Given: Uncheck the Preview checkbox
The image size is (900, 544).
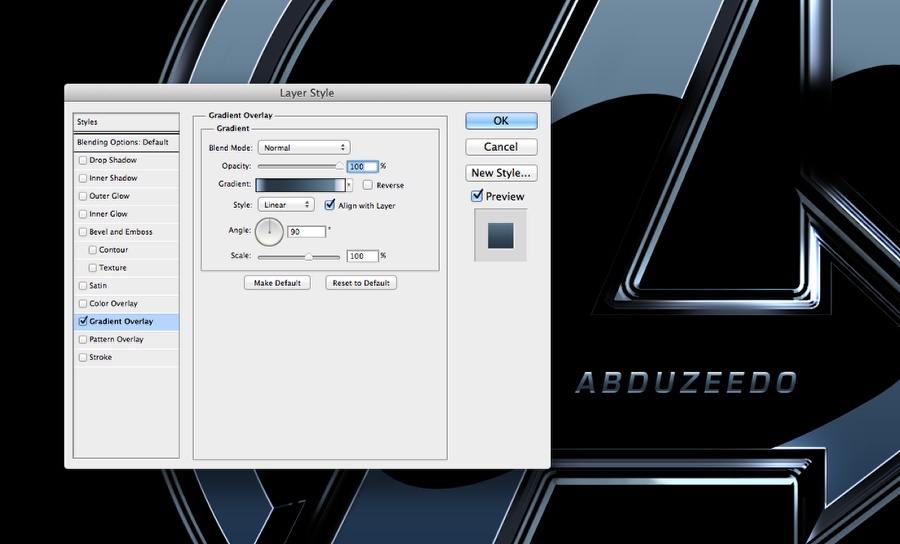Looking at the screenshot, I should pos(477,197).
